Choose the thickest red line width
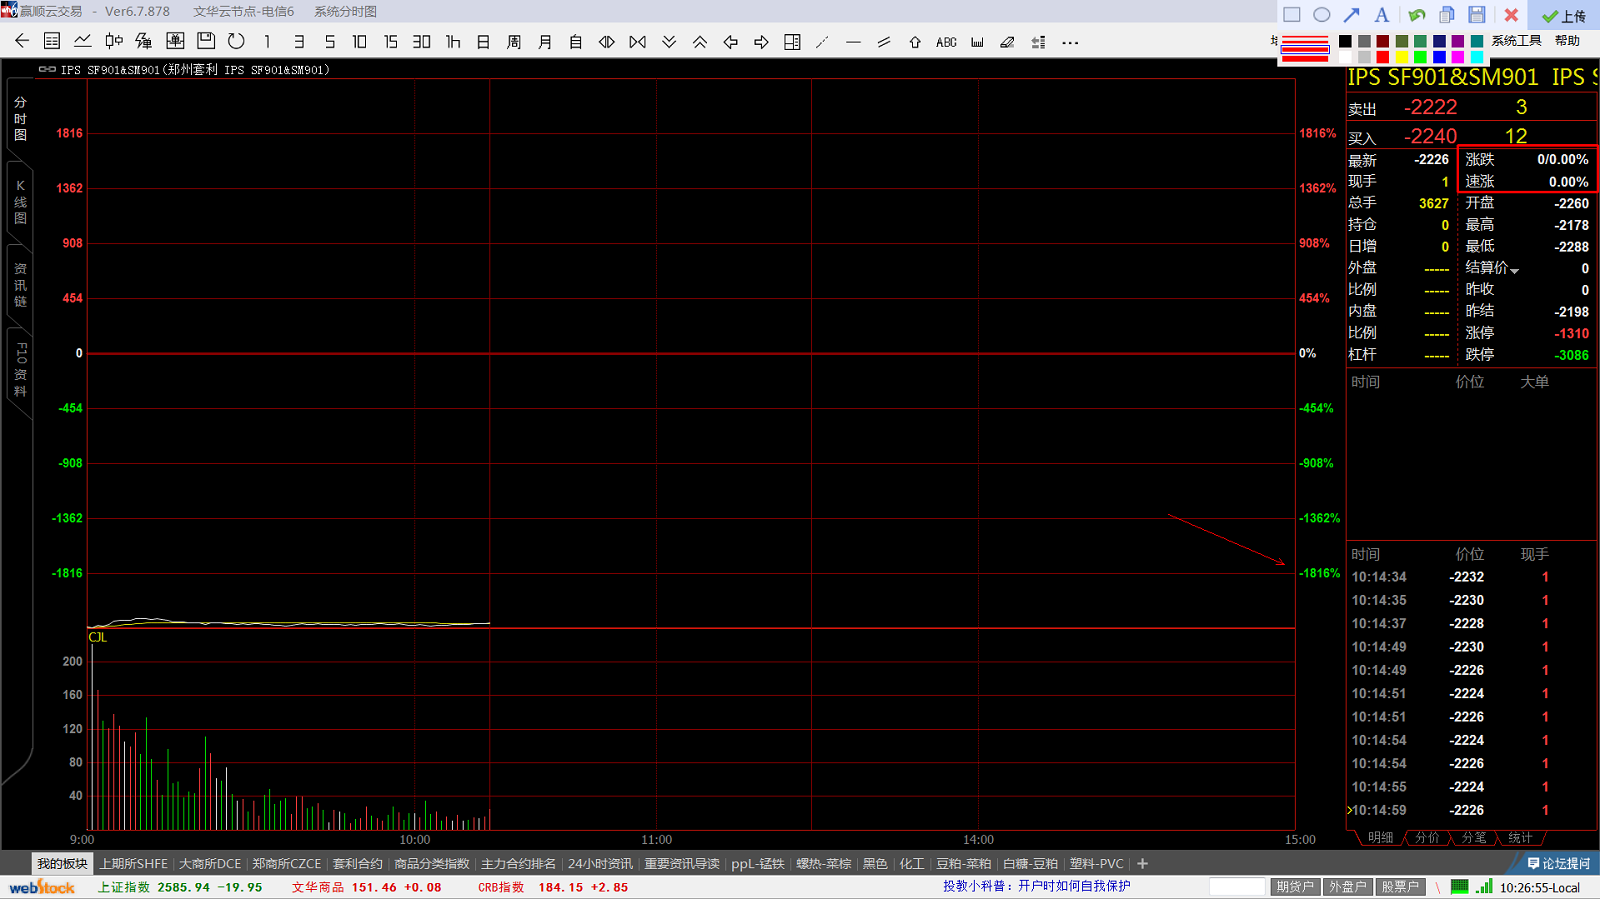This screenshot has width=1600, height=899. coord(1304,59)
